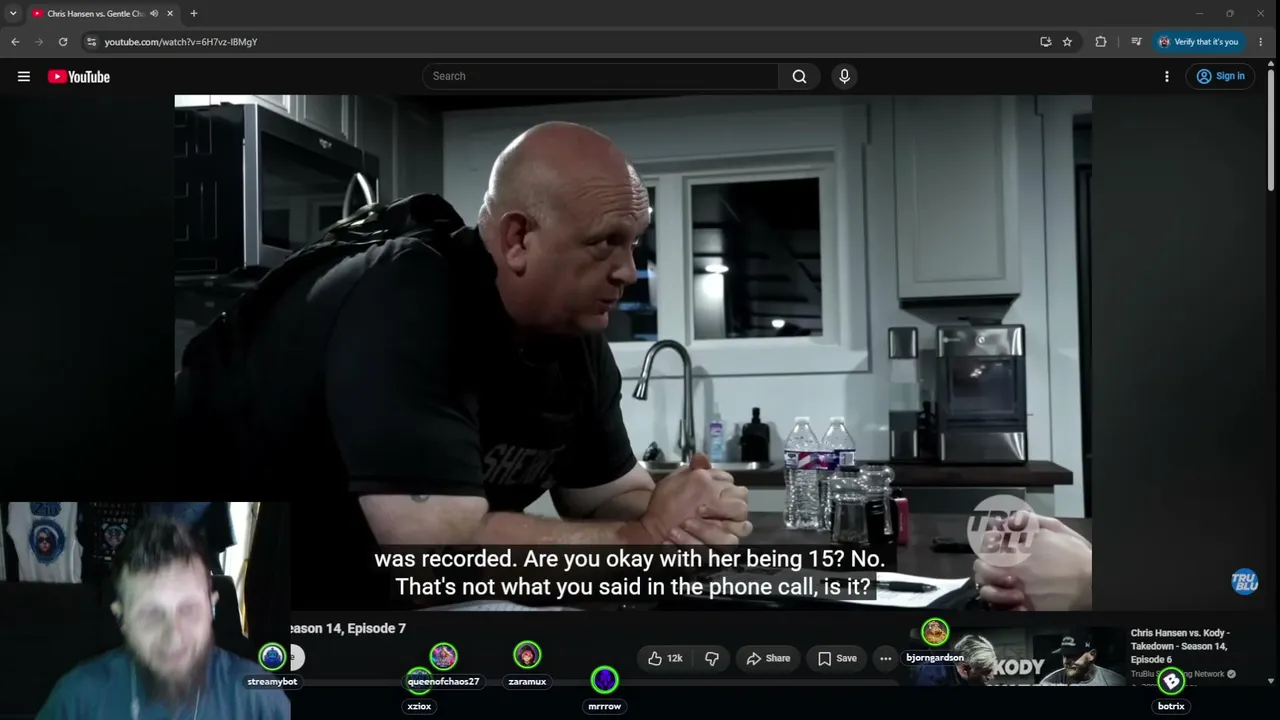
Task: Click the page vertical scrollbar
Action: (1271, 130)
